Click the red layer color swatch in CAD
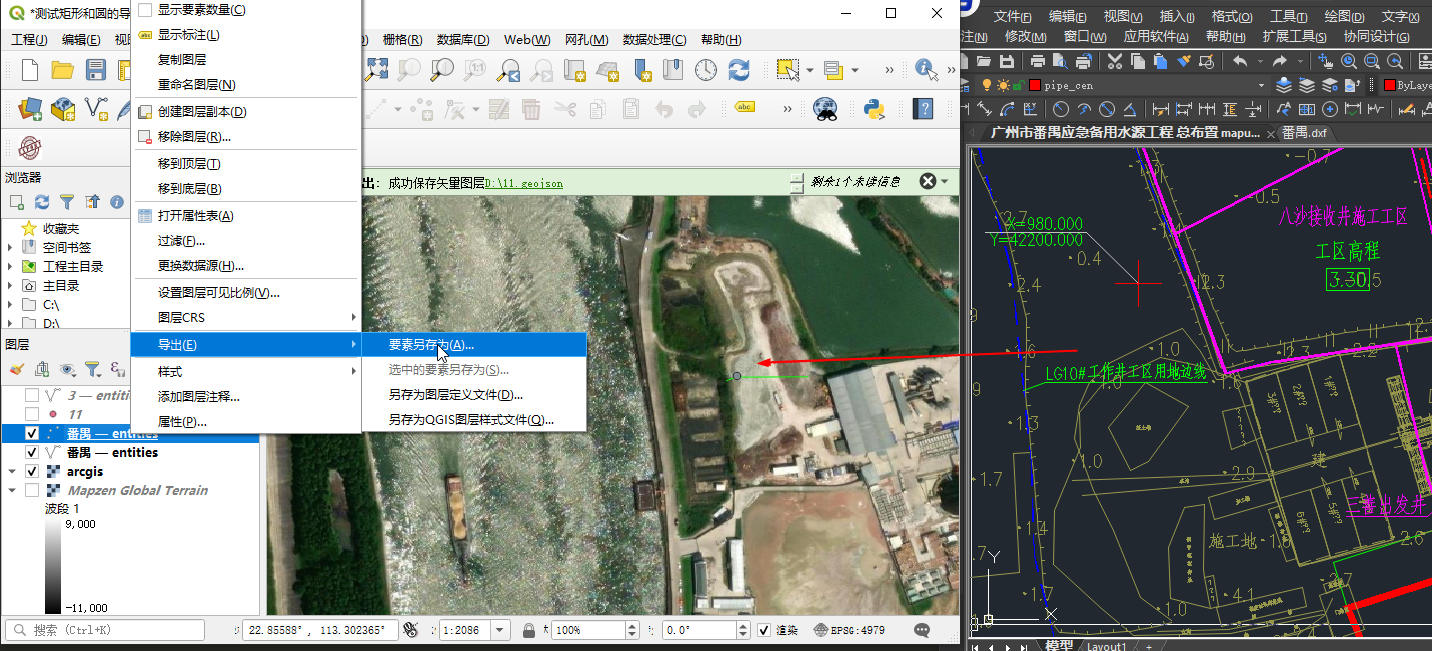Screen dimensions: 1432x651 click(x=1034, y=86)
